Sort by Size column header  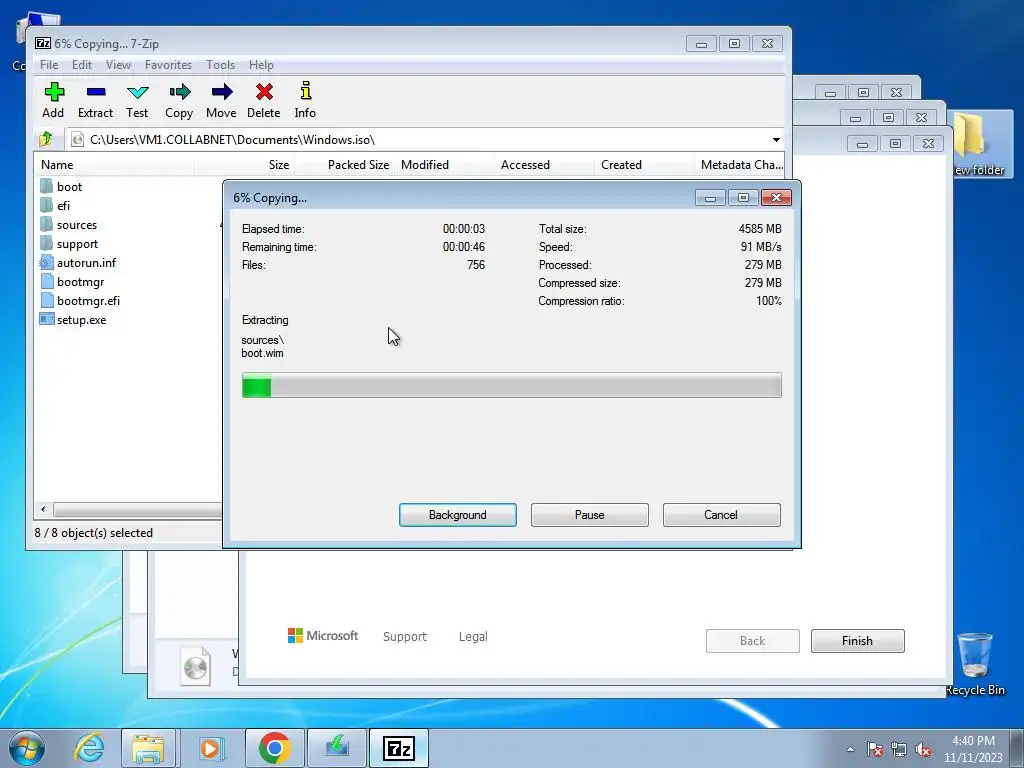(244, 165)
